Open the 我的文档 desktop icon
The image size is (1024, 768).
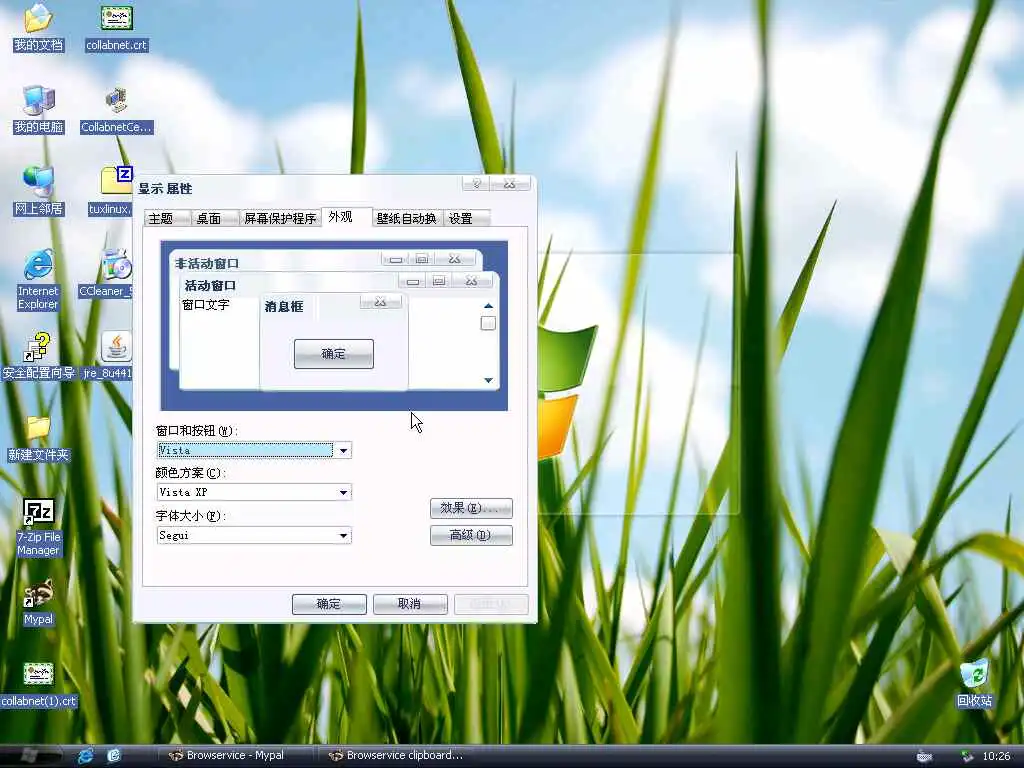point(39,27)
